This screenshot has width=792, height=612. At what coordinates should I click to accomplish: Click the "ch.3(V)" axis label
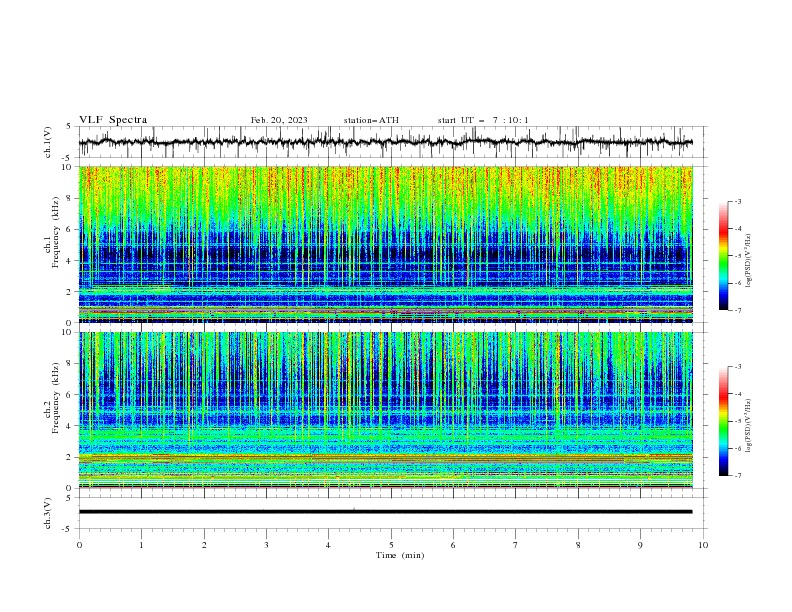(48, 513)
